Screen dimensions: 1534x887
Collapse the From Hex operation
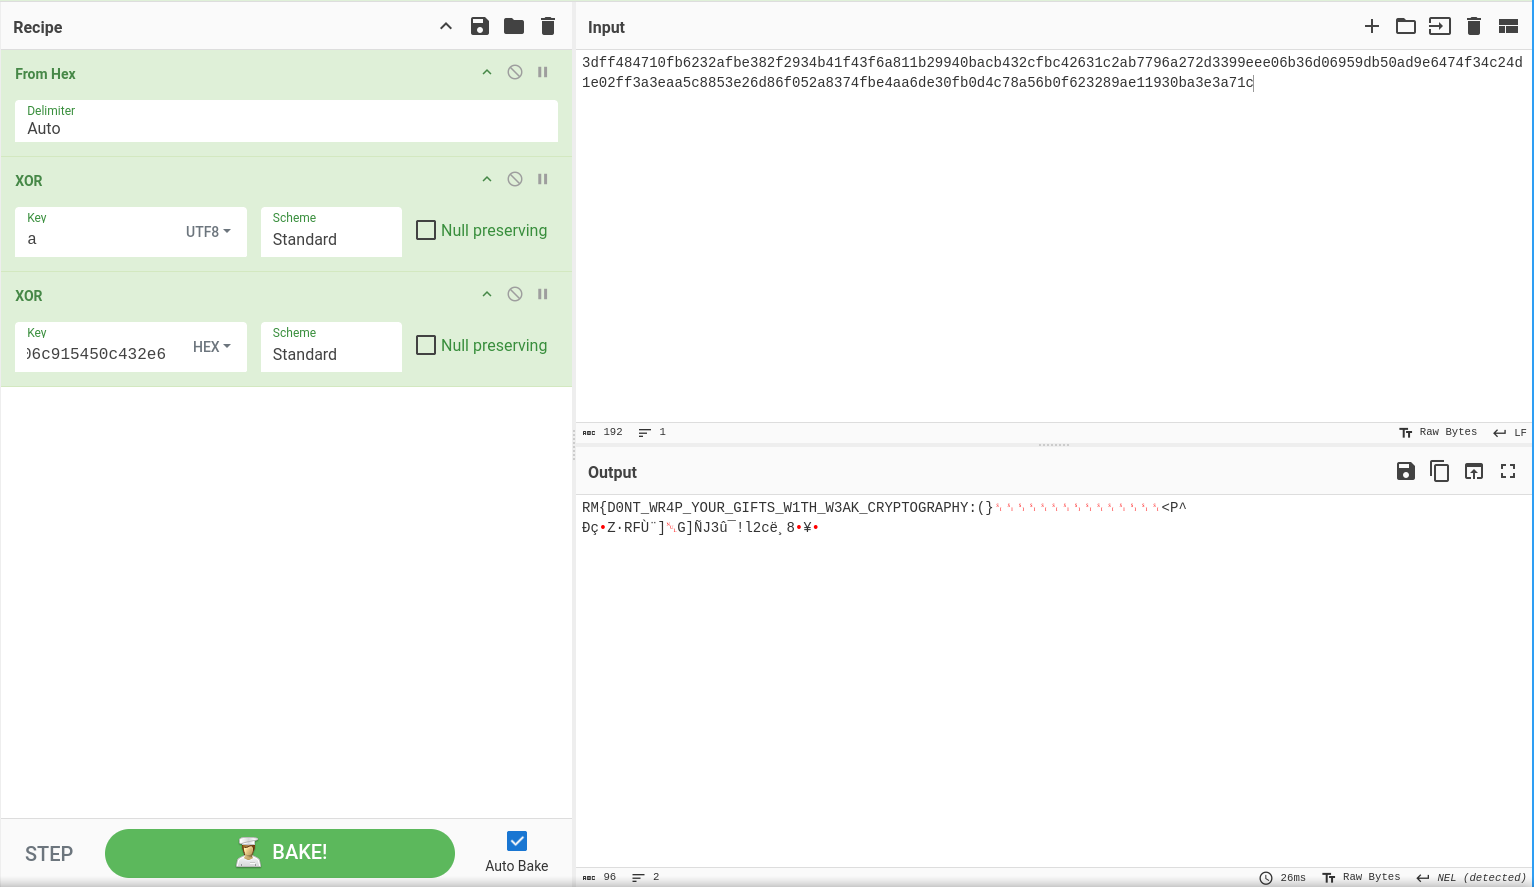pyautogui.click(x=487, y=72)
